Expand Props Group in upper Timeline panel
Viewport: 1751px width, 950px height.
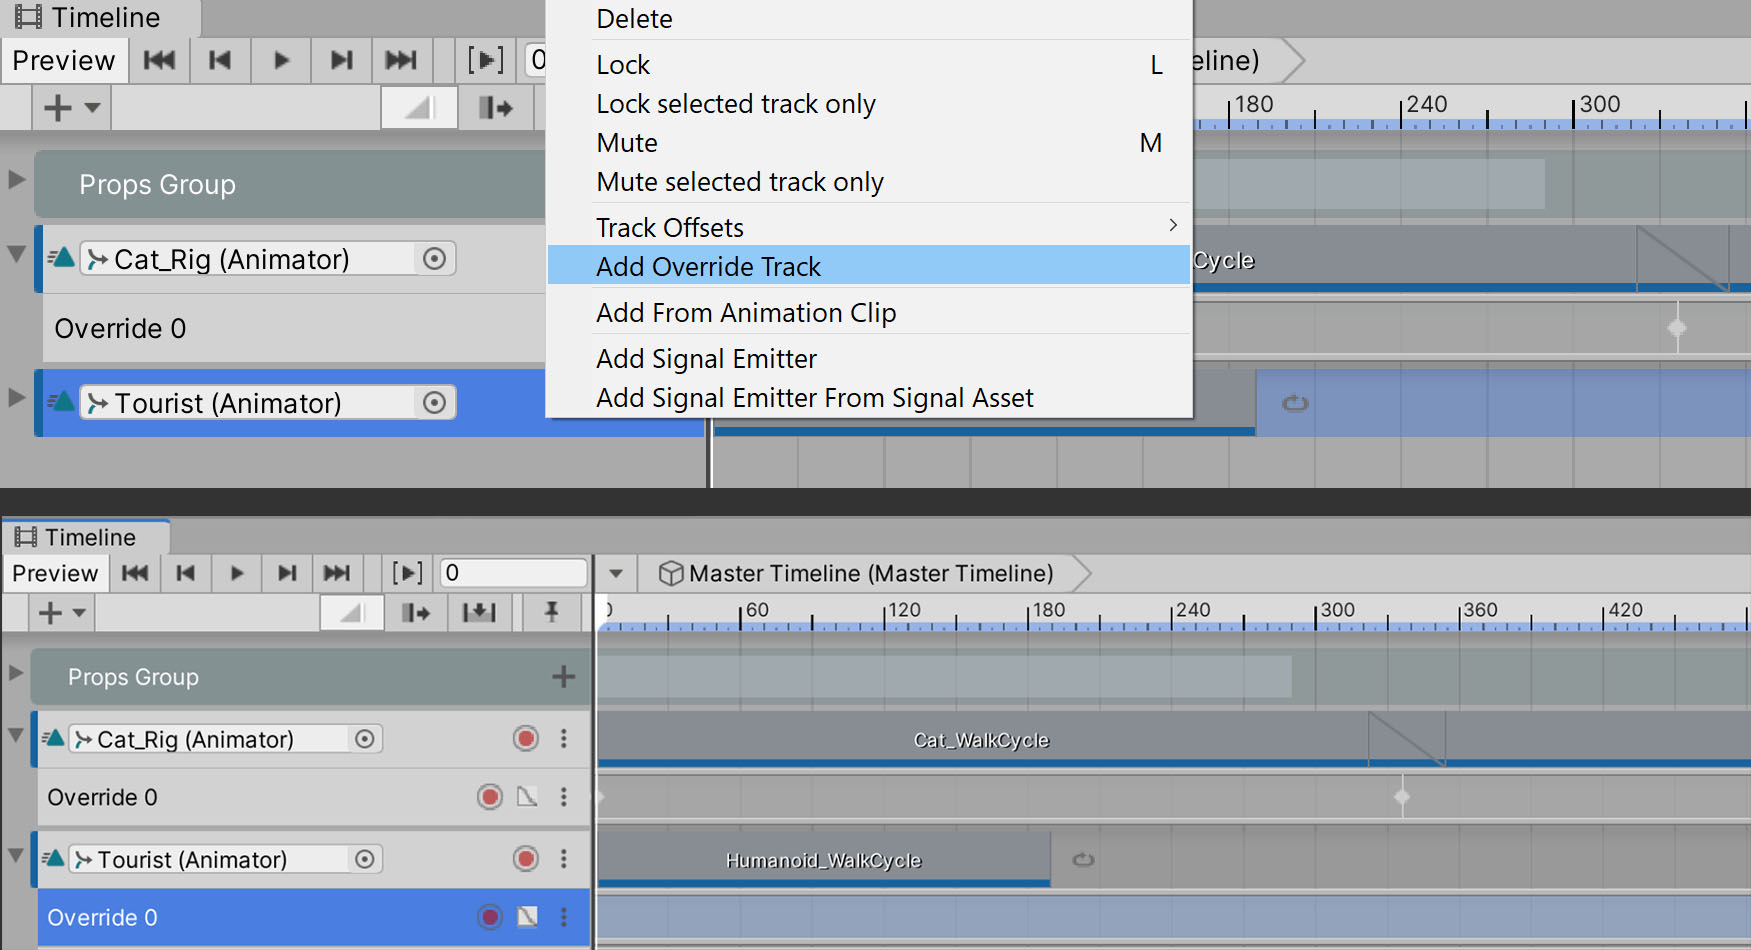click(16, 180)
